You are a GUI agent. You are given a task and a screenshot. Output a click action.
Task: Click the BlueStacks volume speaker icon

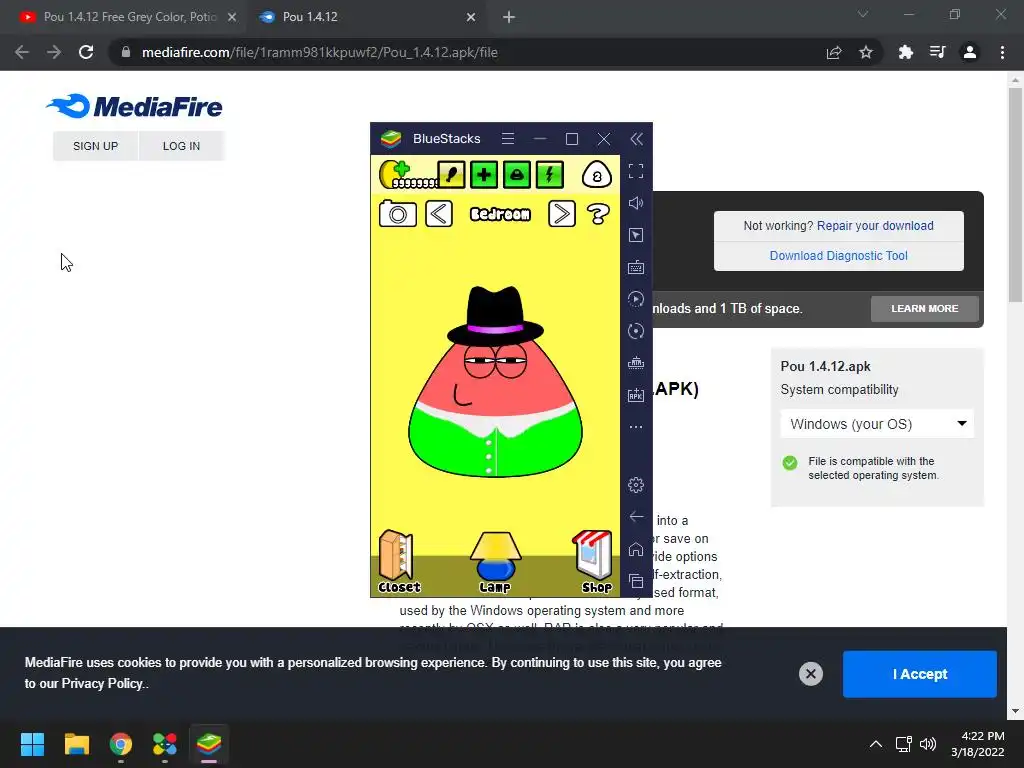point(636,203)
